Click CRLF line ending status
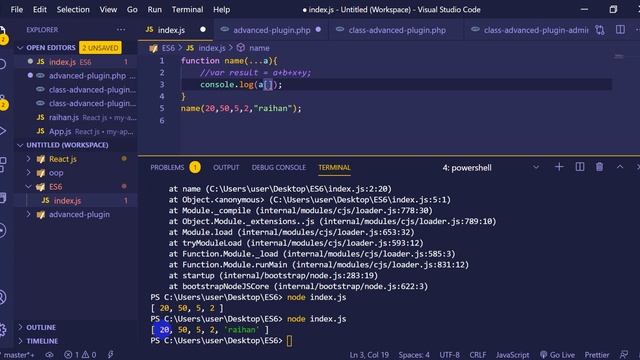Screen dimensions: 640x360 click(478, 355)
